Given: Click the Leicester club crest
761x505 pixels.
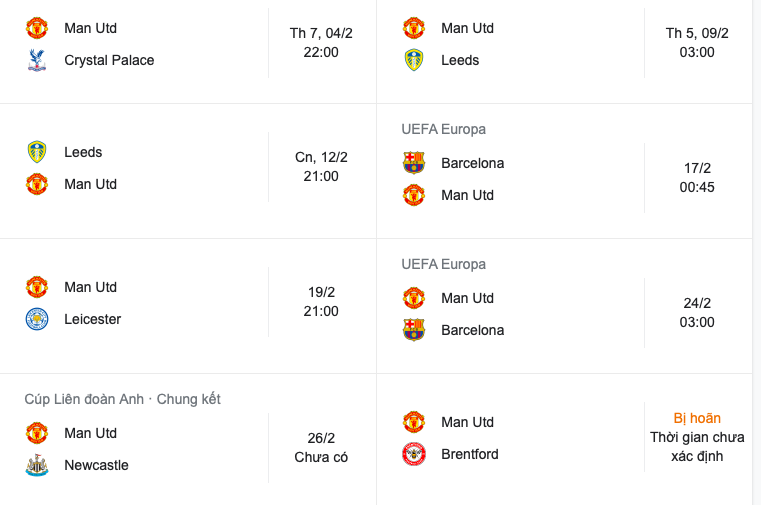Looking at the screenshot, I should click(37, 319).
